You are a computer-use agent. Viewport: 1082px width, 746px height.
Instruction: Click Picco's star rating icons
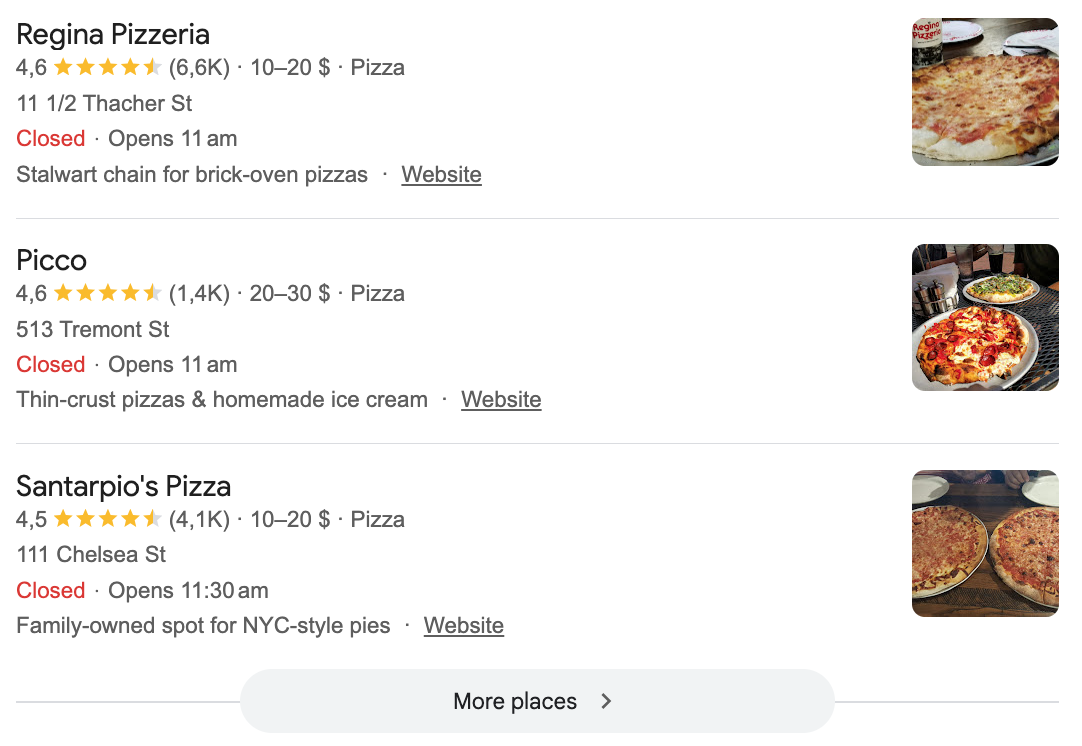click(108, 293)
